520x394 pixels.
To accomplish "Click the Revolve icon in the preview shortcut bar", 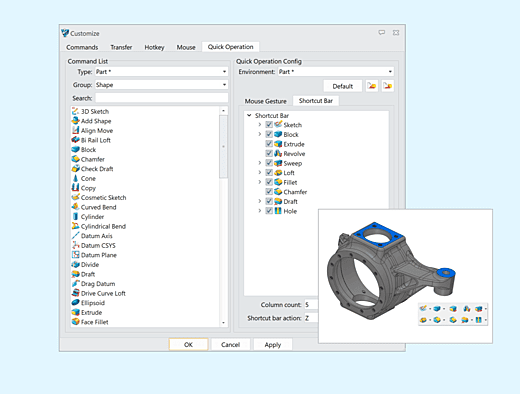I will point(467,309).
